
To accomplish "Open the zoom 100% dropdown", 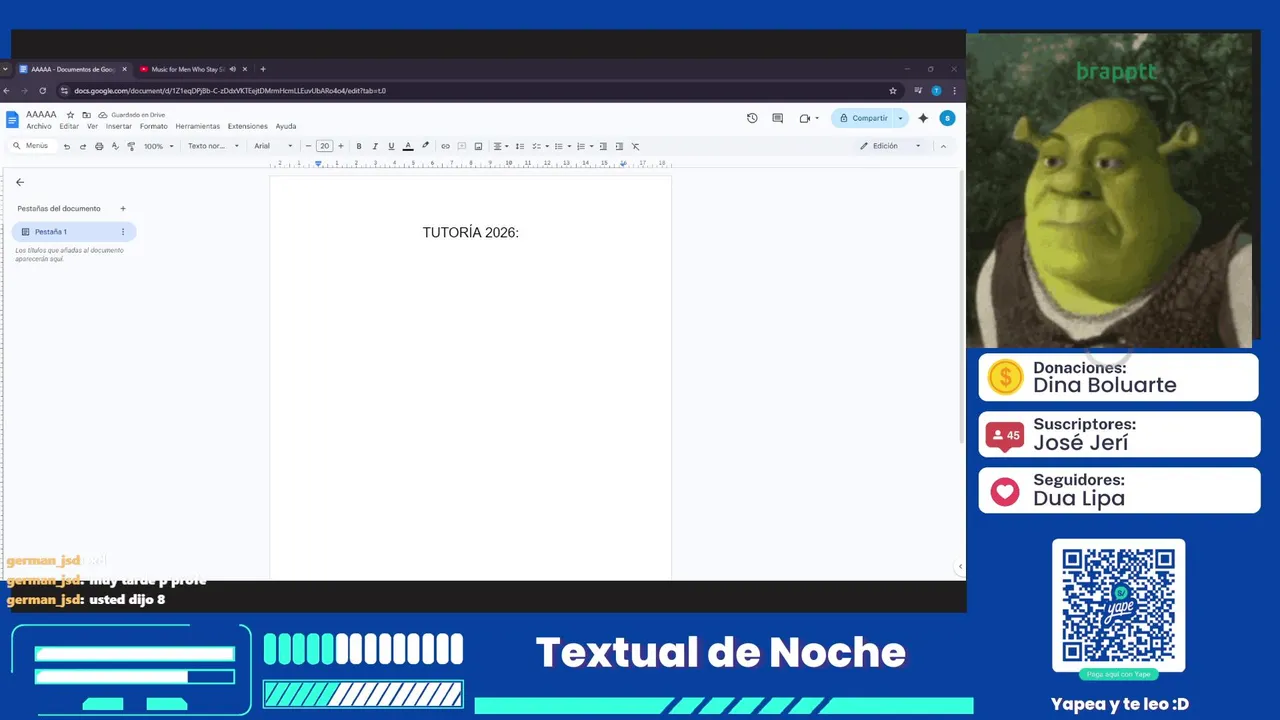I will click(158, 146).
